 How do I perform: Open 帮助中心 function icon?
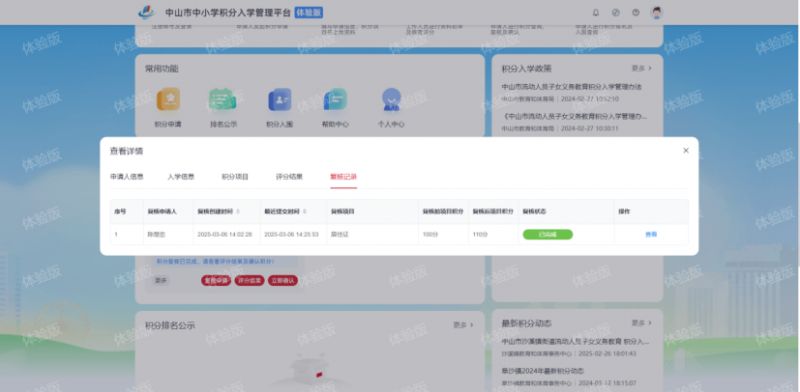pos(335,100)
